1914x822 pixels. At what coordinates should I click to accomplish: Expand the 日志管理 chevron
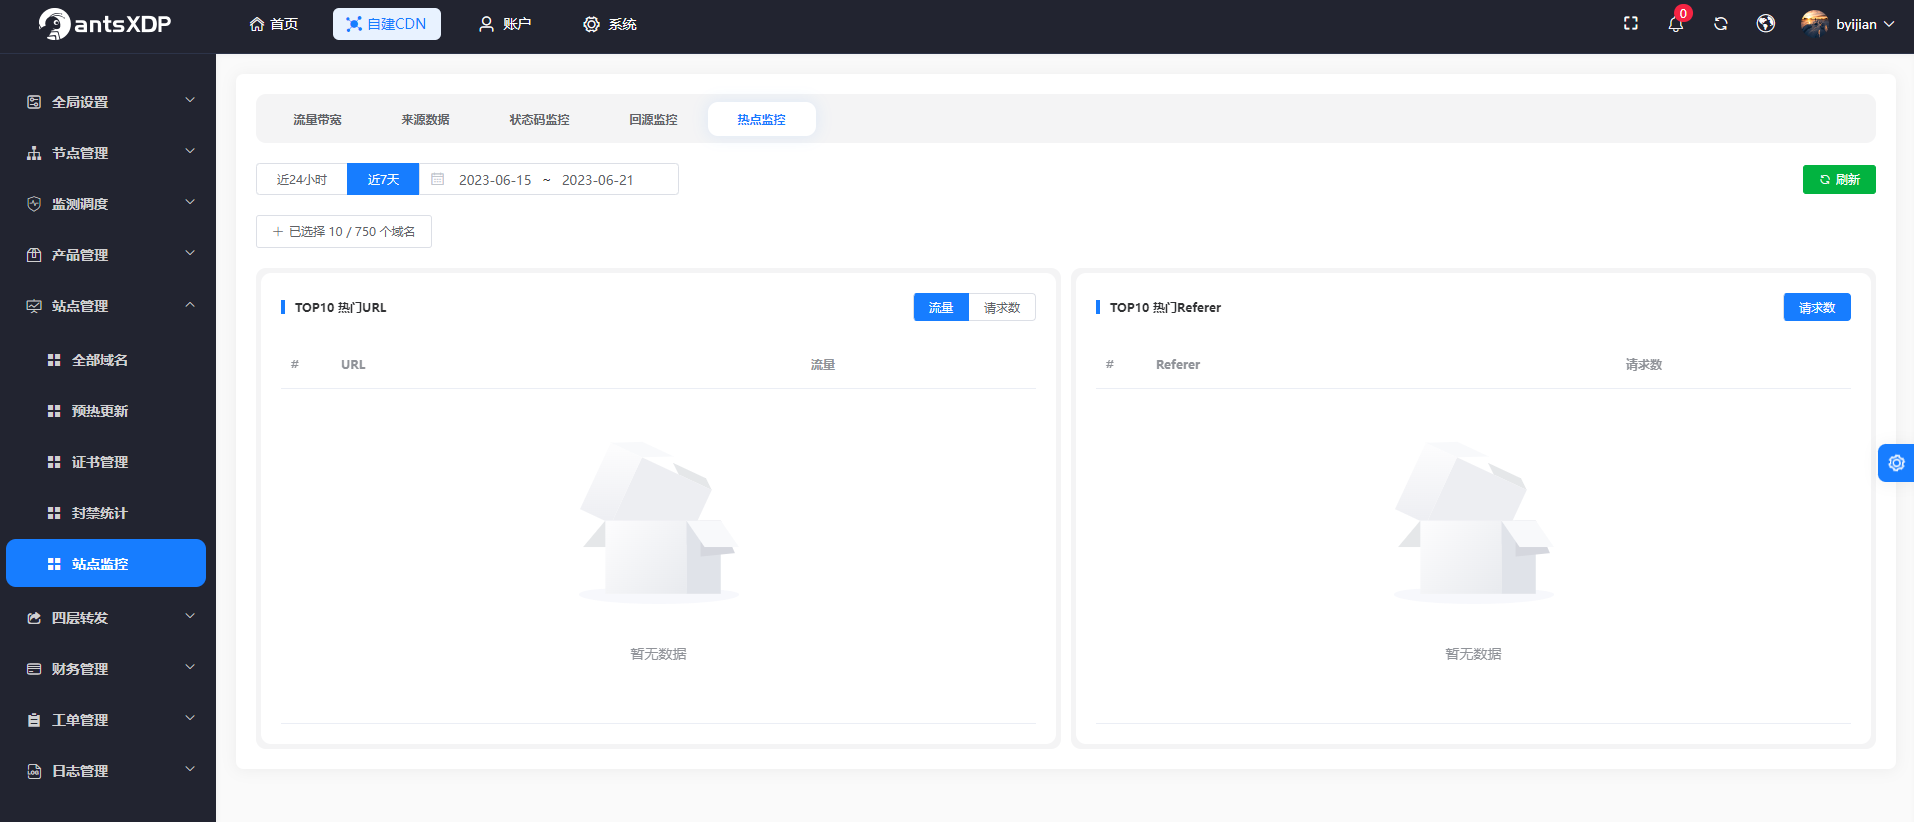tap(190, 770)
